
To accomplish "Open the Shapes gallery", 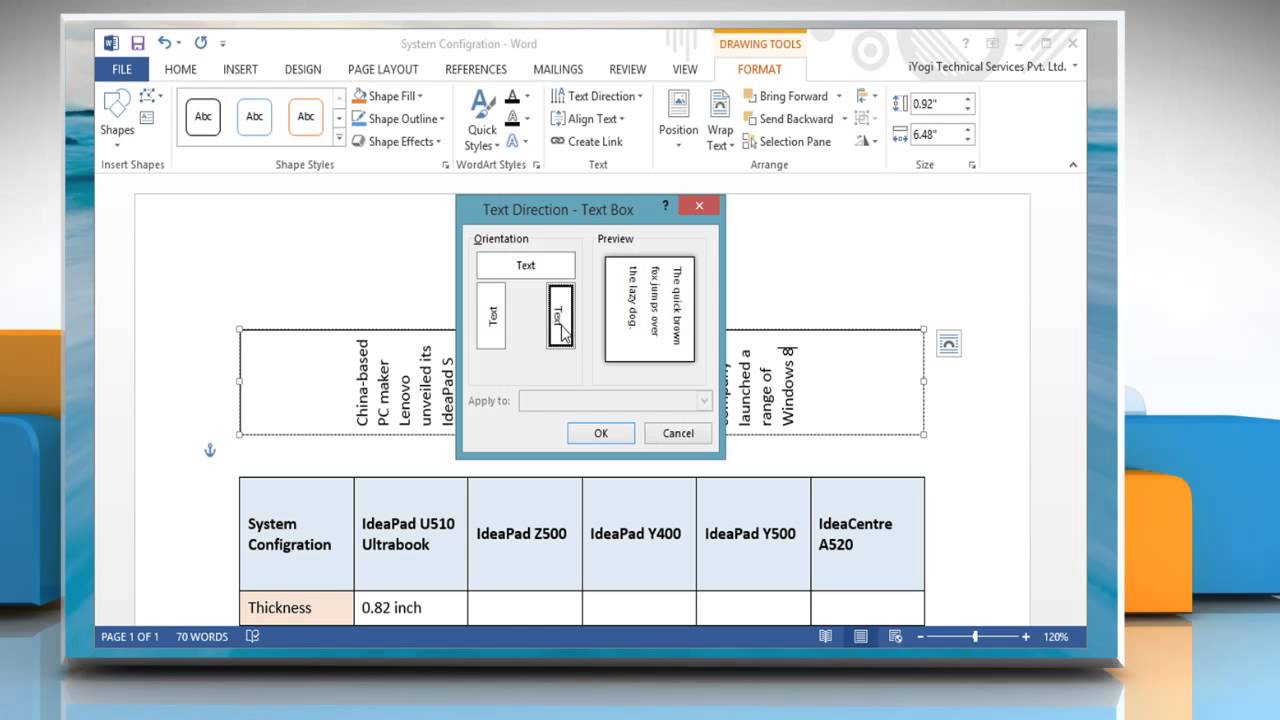I will (x=117, y=118).
